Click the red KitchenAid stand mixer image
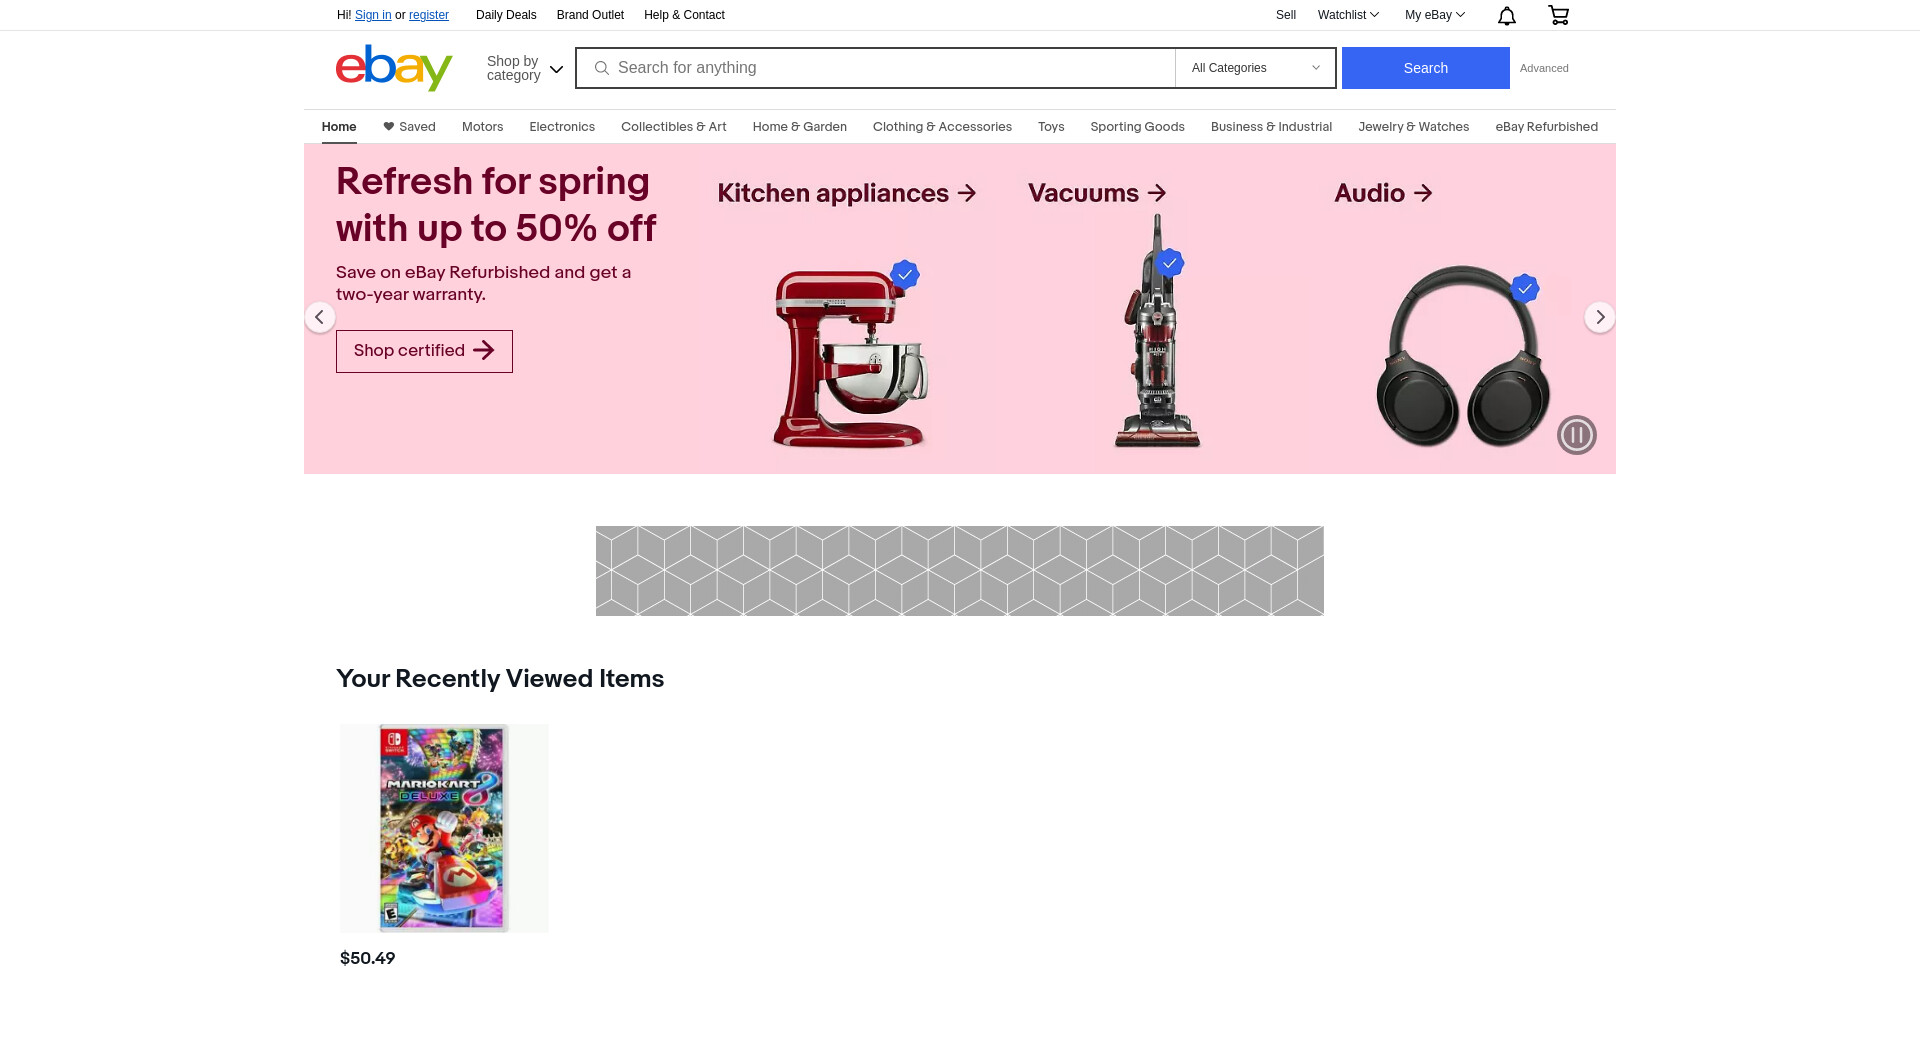 point(850,358)
